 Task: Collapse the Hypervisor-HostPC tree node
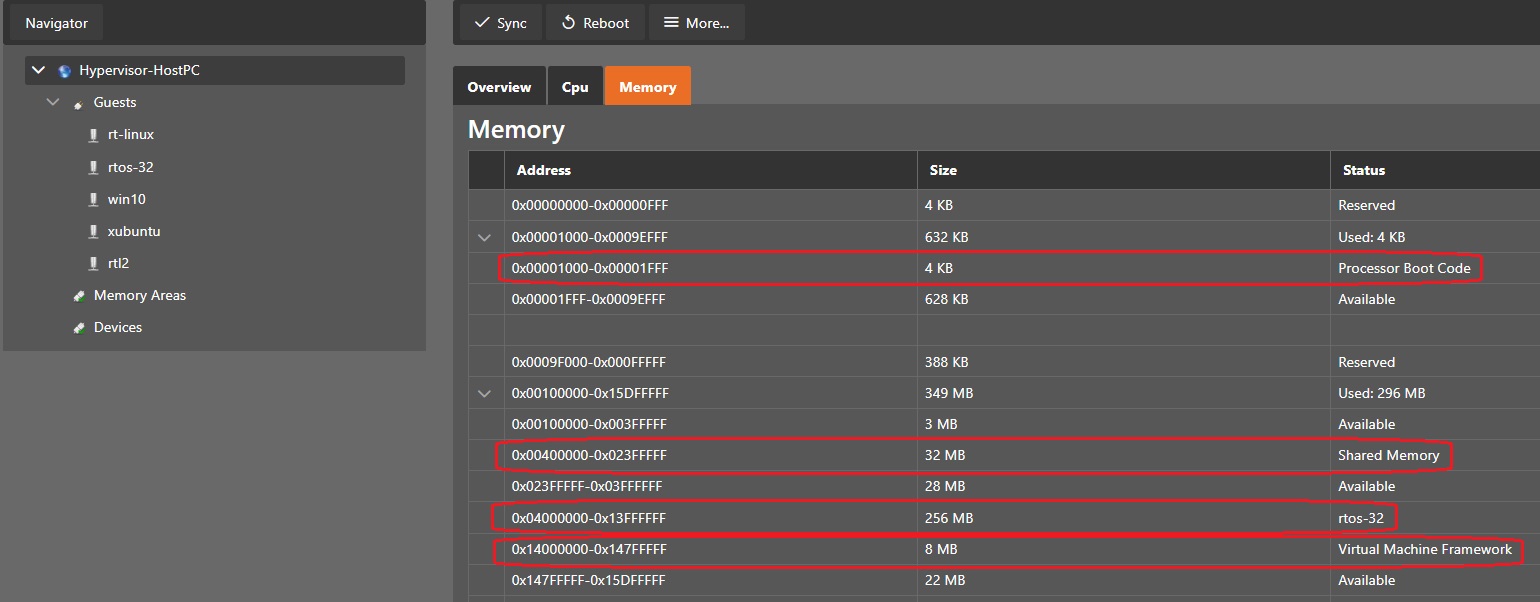pyautogui.click(x=39, y=71)
